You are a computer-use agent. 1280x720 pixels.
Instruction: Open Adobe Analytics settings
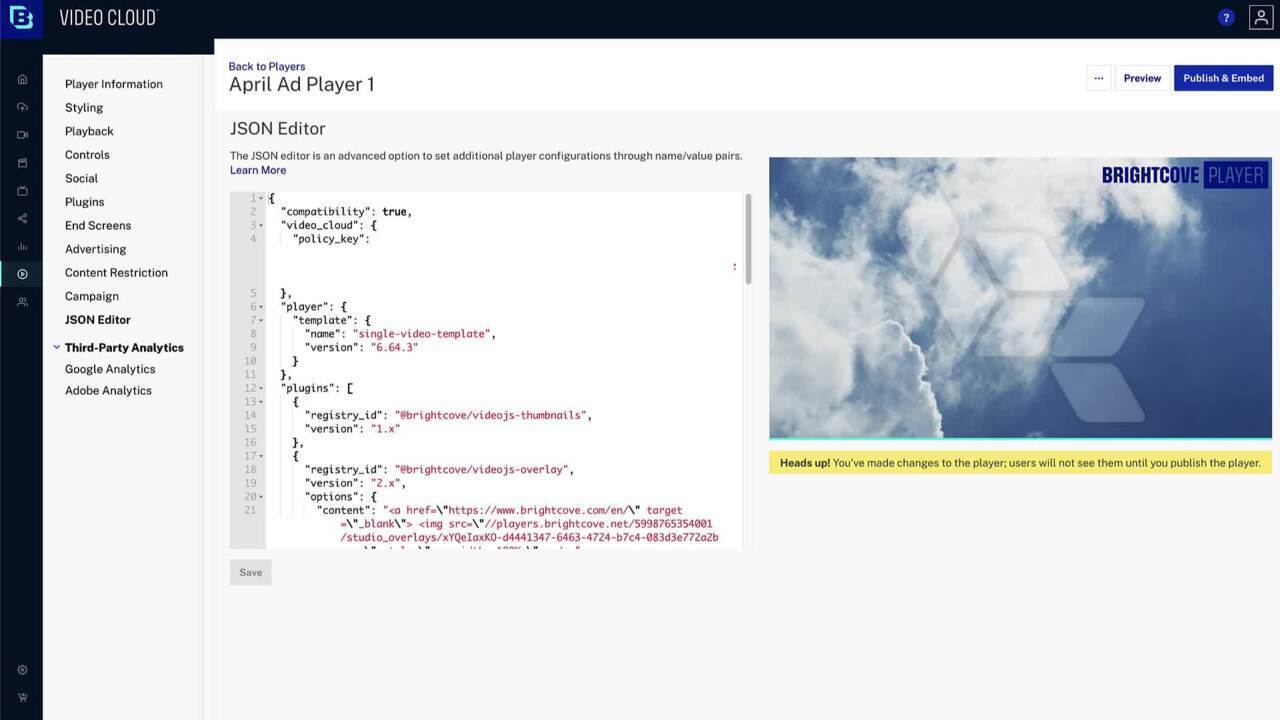point(108,391)
